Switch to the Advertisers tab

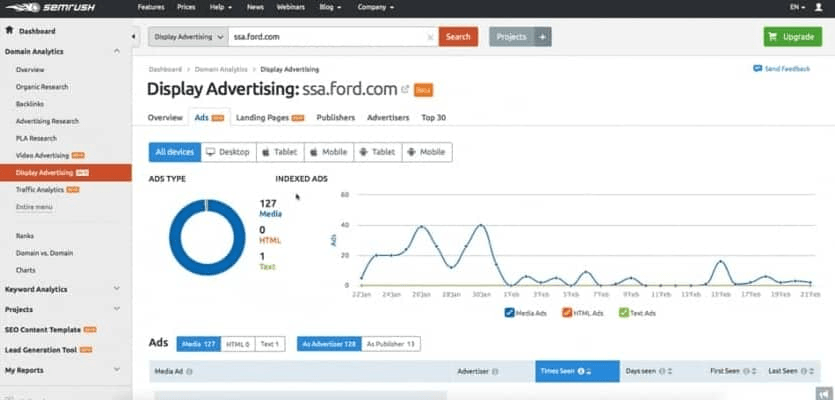point(388,117)
